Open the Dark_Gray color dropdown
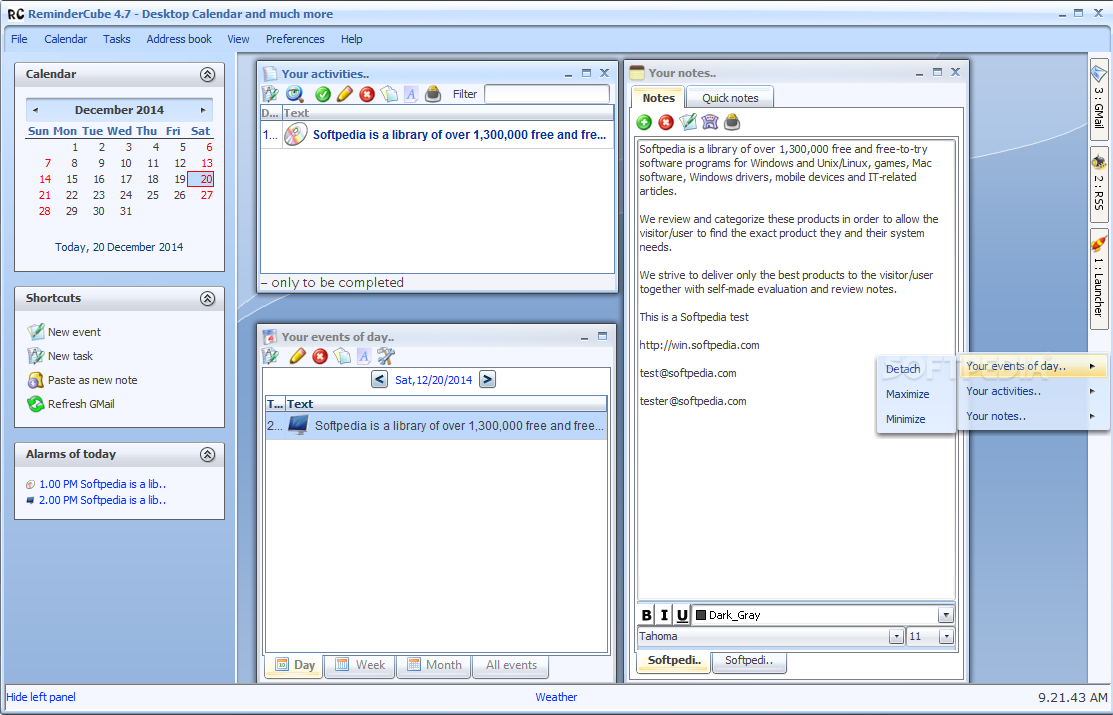 coord(946,615)
